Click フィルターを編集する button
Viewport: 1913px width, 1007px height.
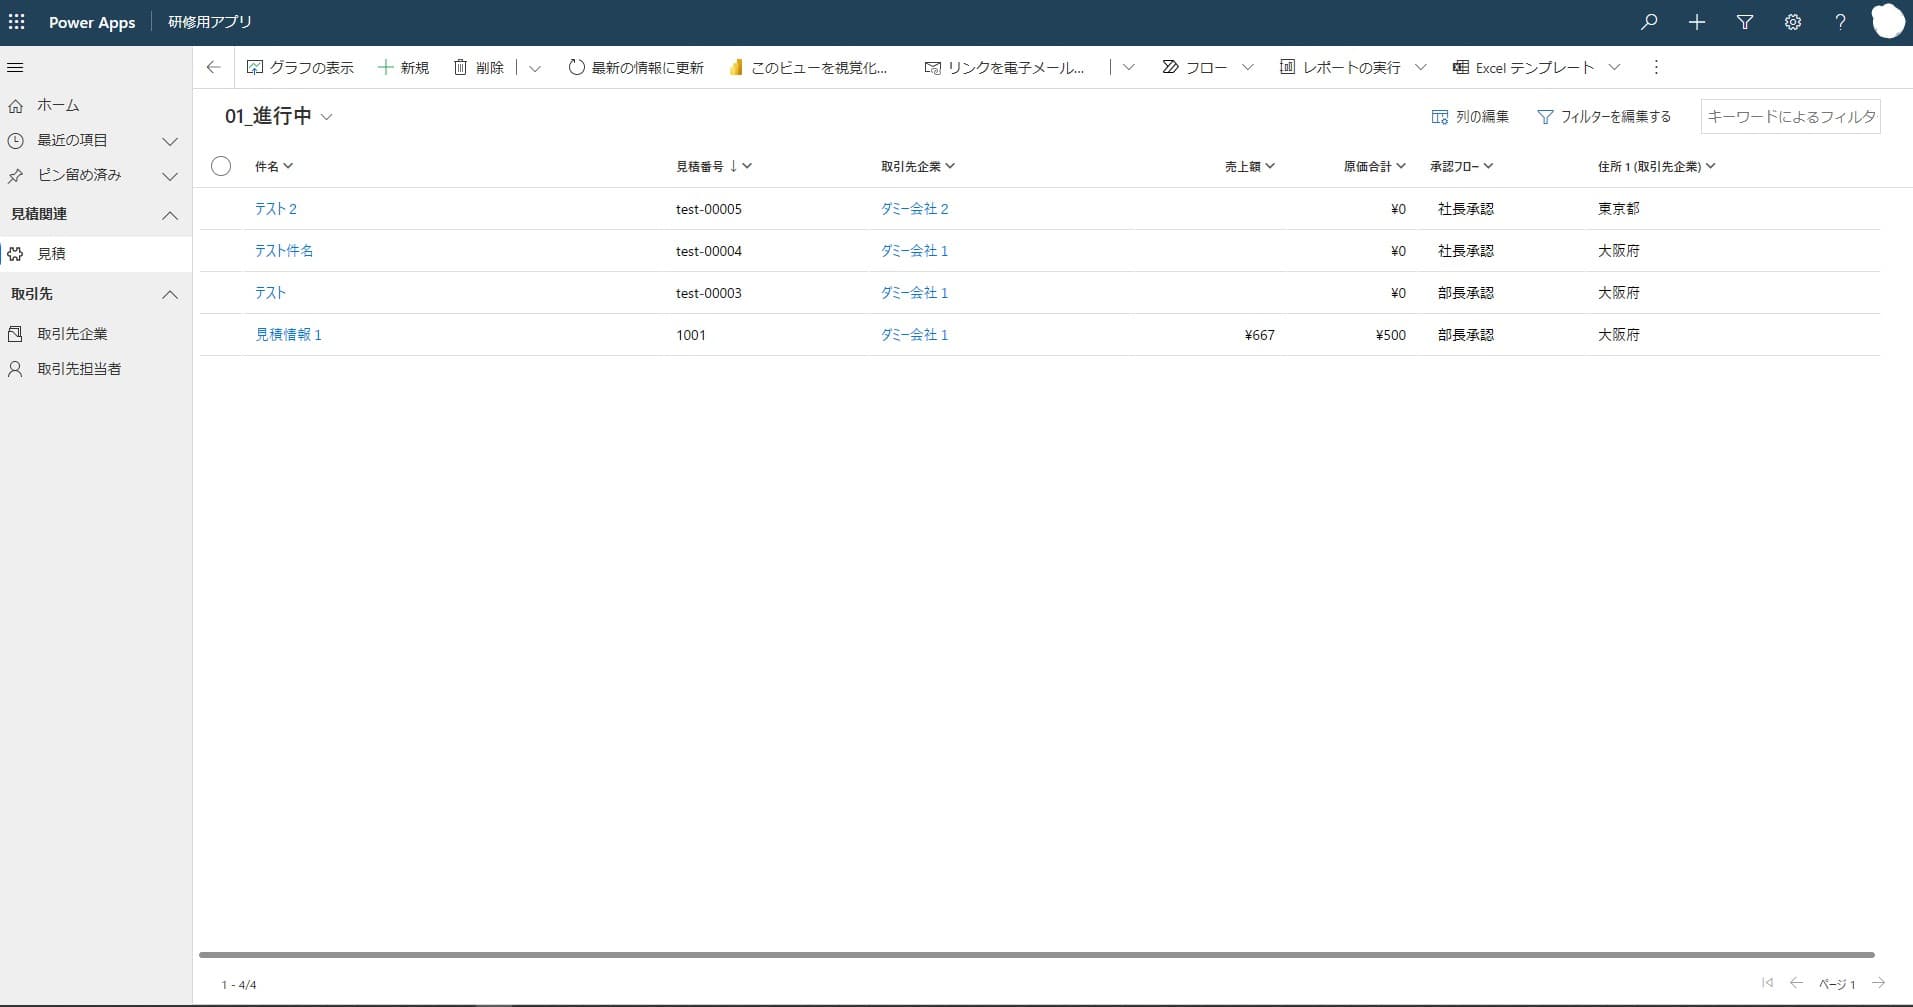click(1604, 117)
